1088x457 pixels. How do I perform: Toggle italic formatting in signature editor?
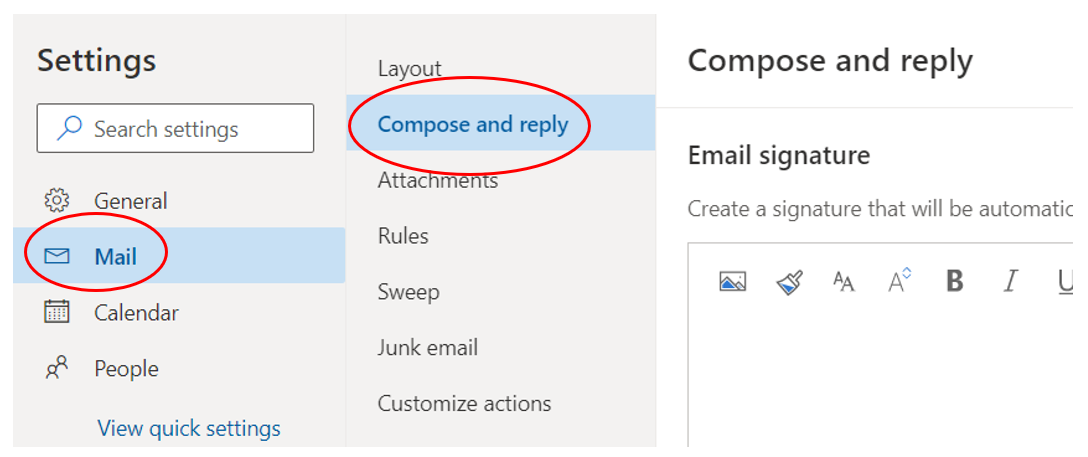(1010, 282)
